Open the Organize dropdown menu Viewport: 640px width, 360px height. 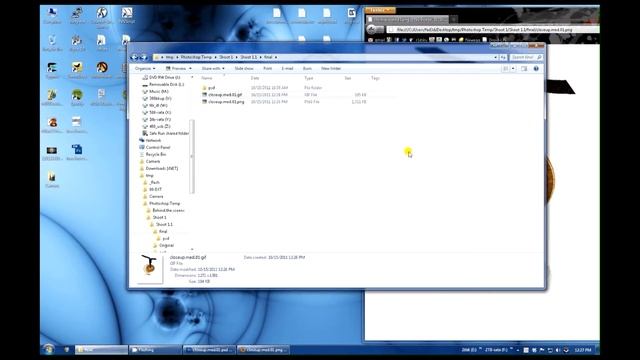tap(145, 69)
